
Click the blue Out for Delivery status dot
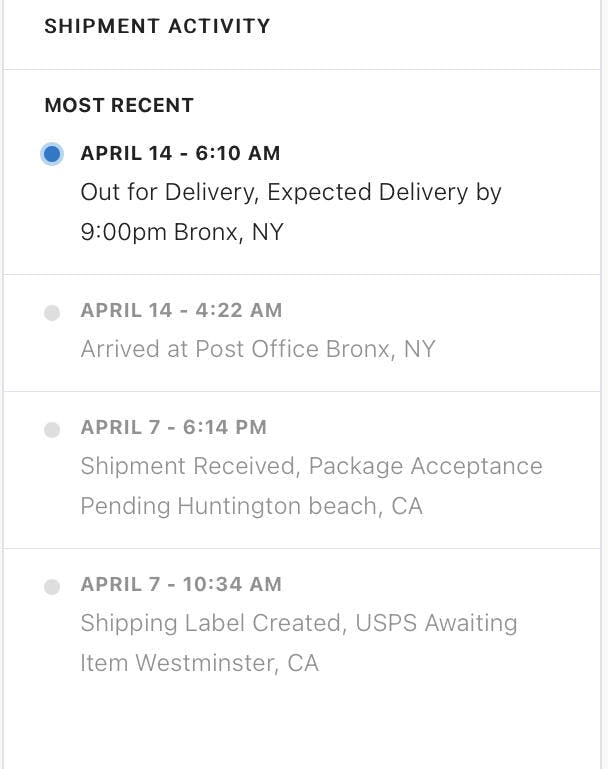[x=52, y=154]
